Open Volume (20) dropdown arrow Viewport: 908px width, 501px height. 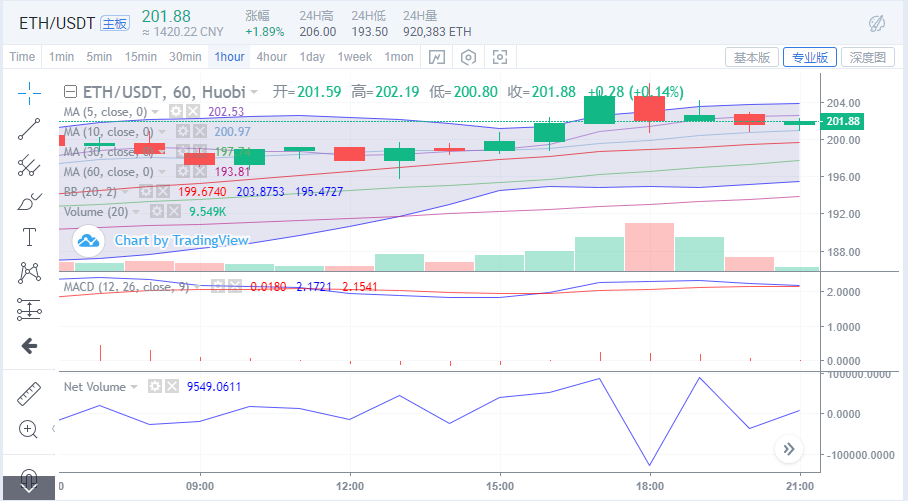(137, 211)
